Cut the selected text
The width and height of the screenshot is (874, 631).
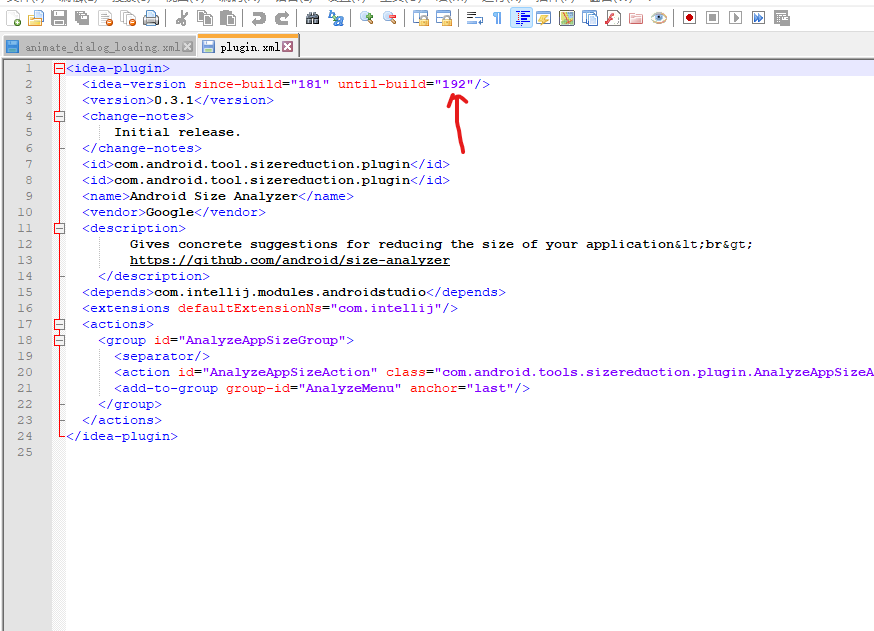(x=182, y=17)
